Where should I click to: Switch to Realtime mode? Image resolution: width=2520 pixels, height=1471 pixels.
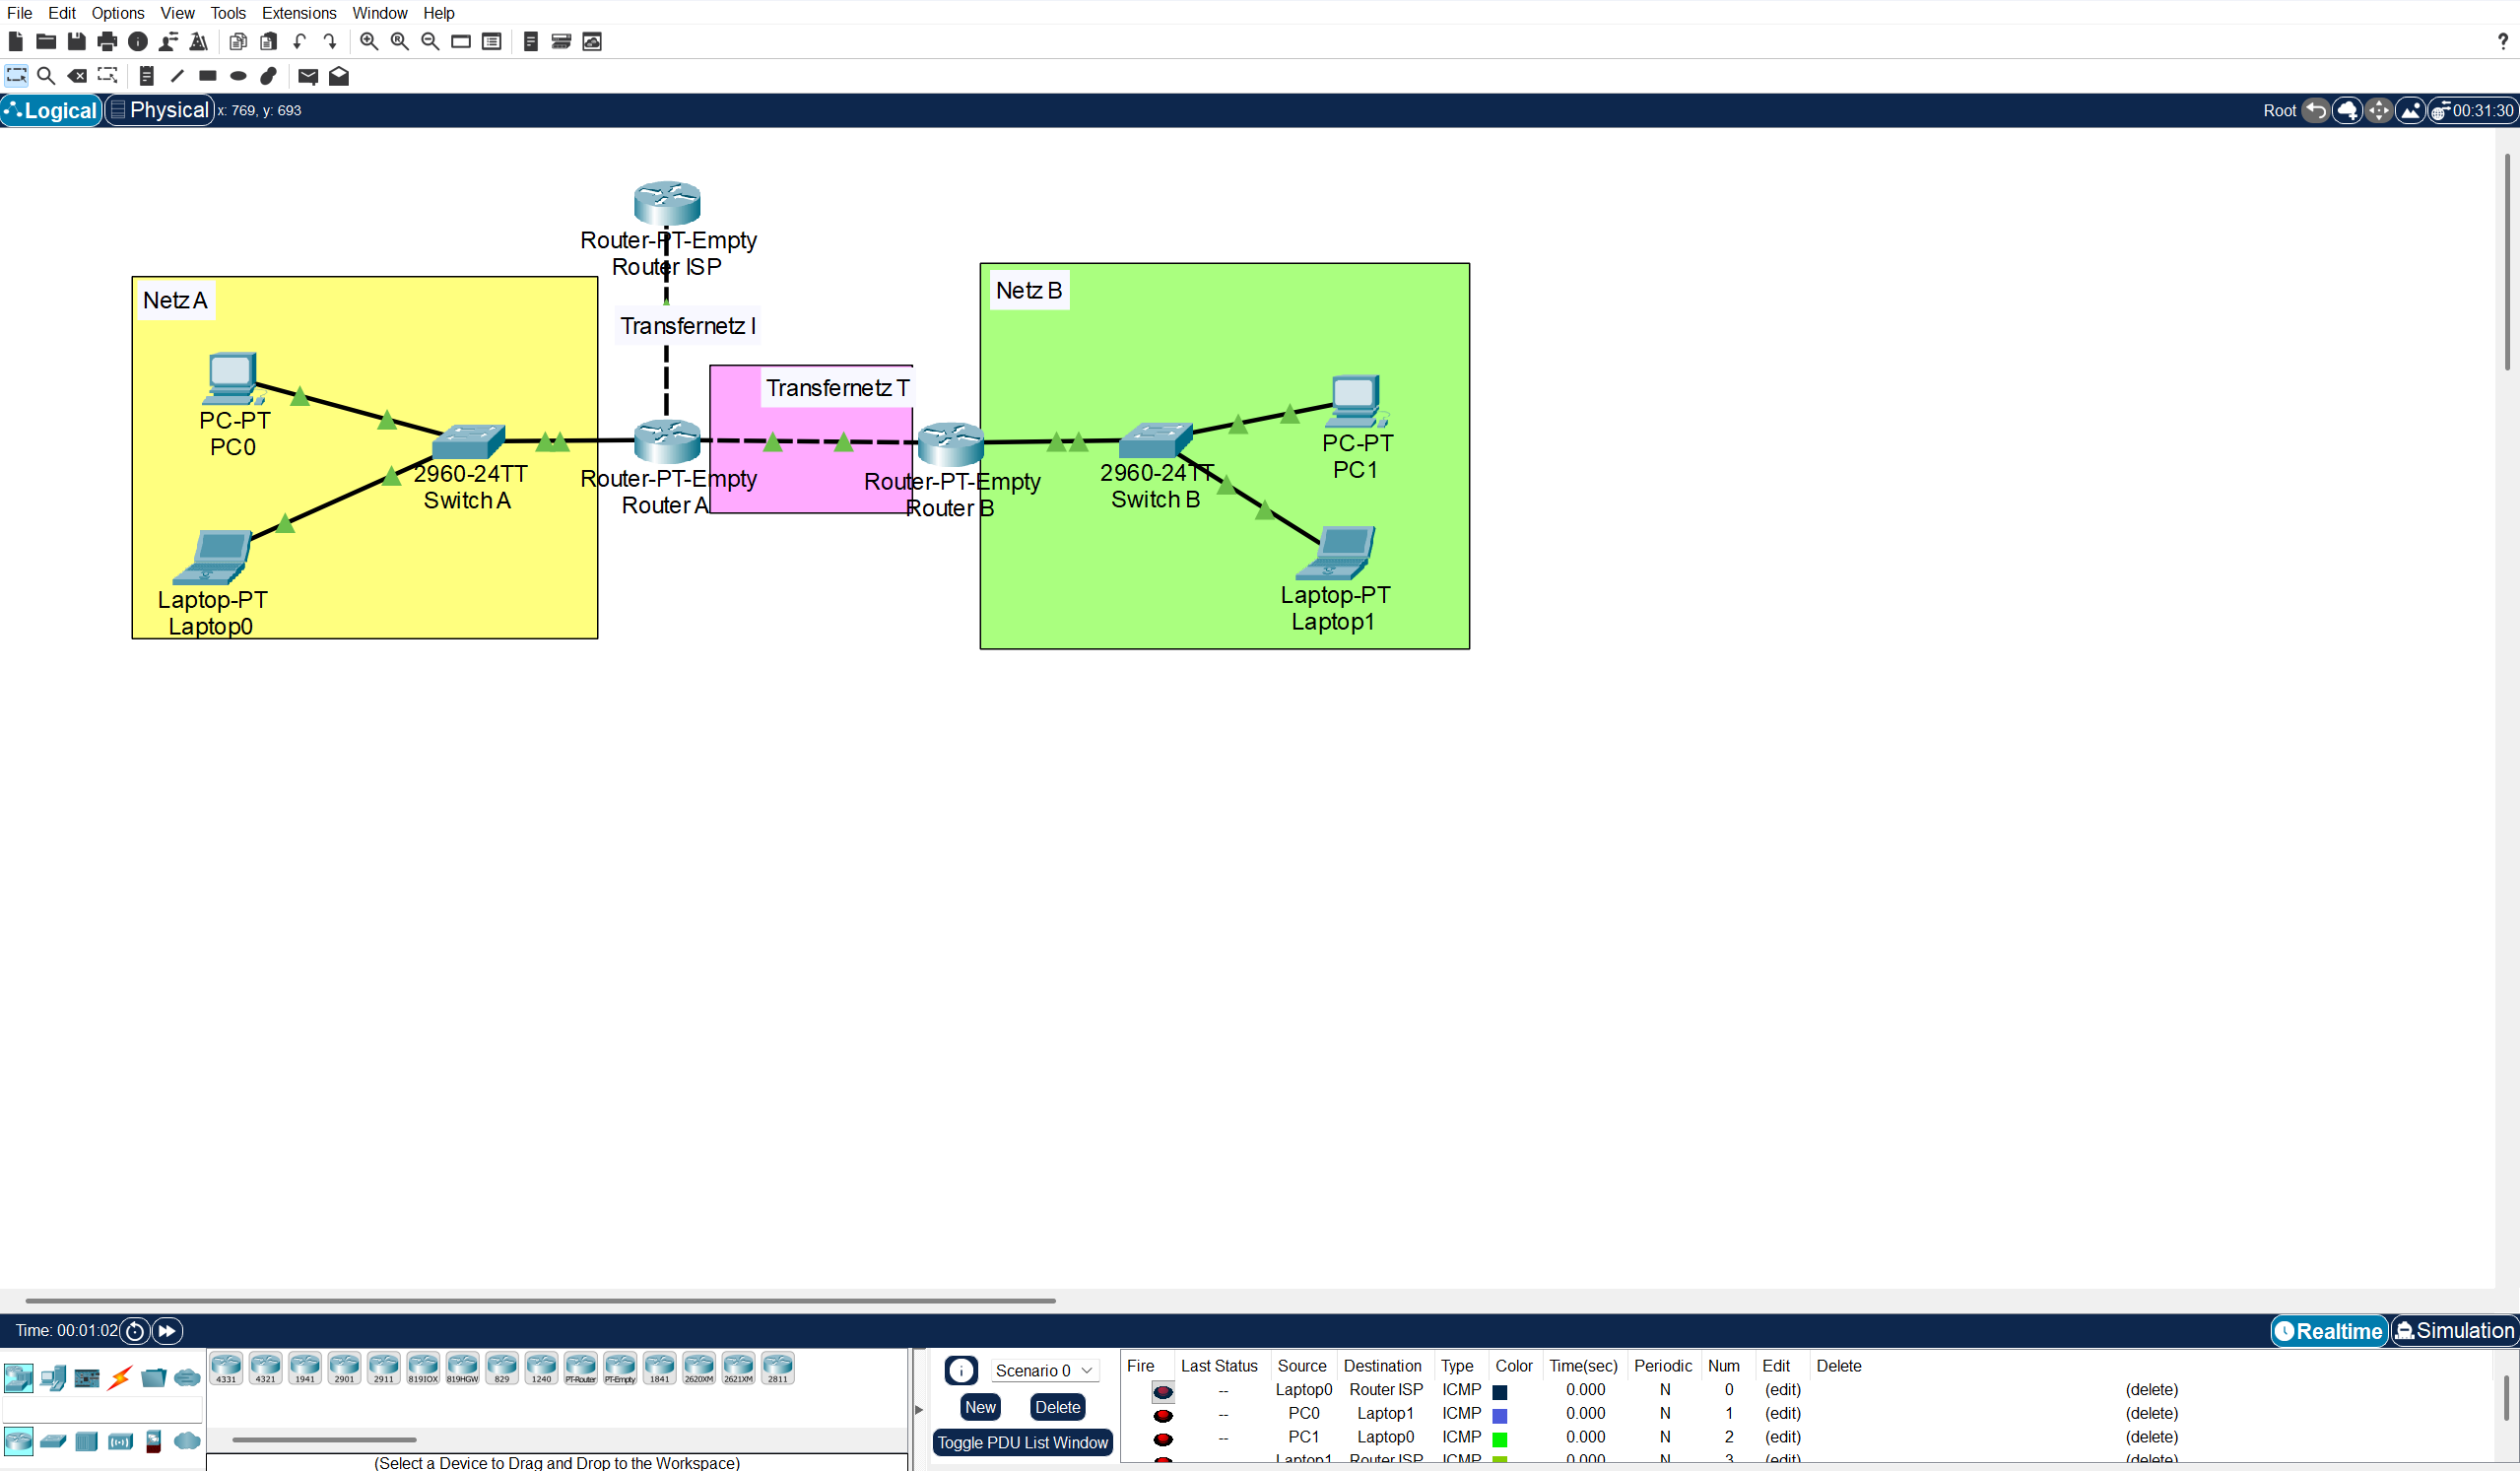2329,1331
